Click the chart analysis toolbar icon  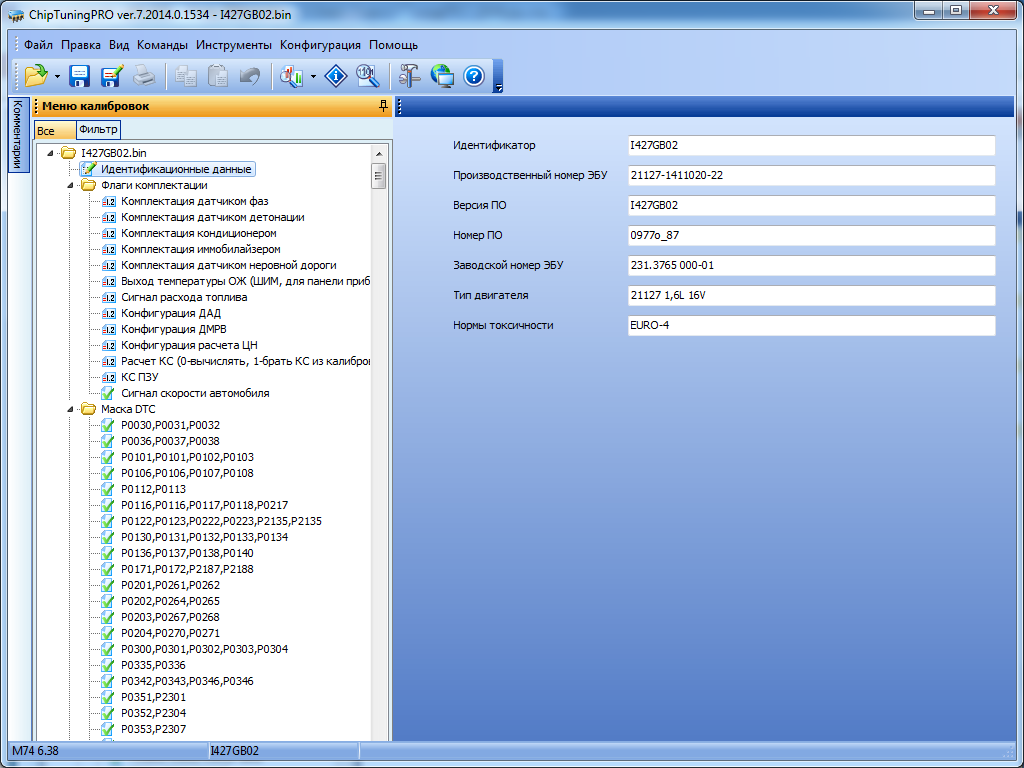[292, 76]
